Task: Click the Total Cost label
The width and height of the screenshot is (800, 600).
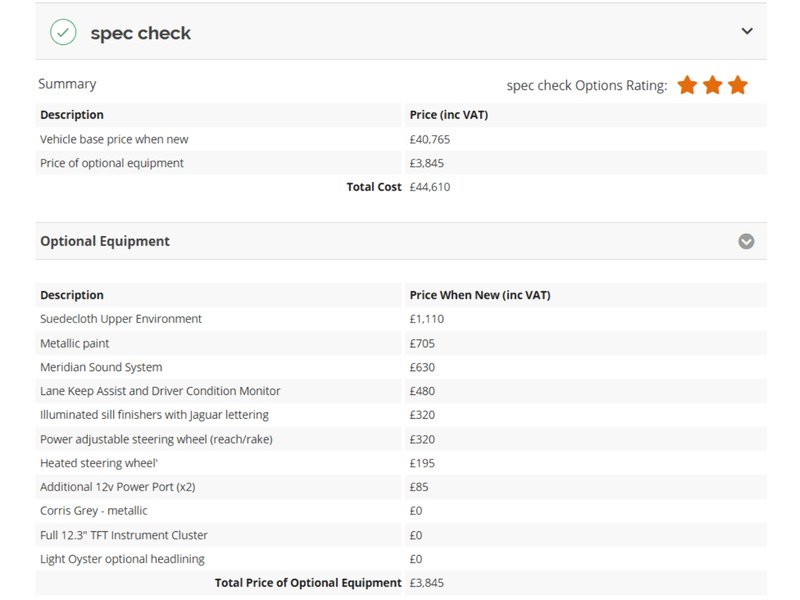Action: tap(374, 187)
